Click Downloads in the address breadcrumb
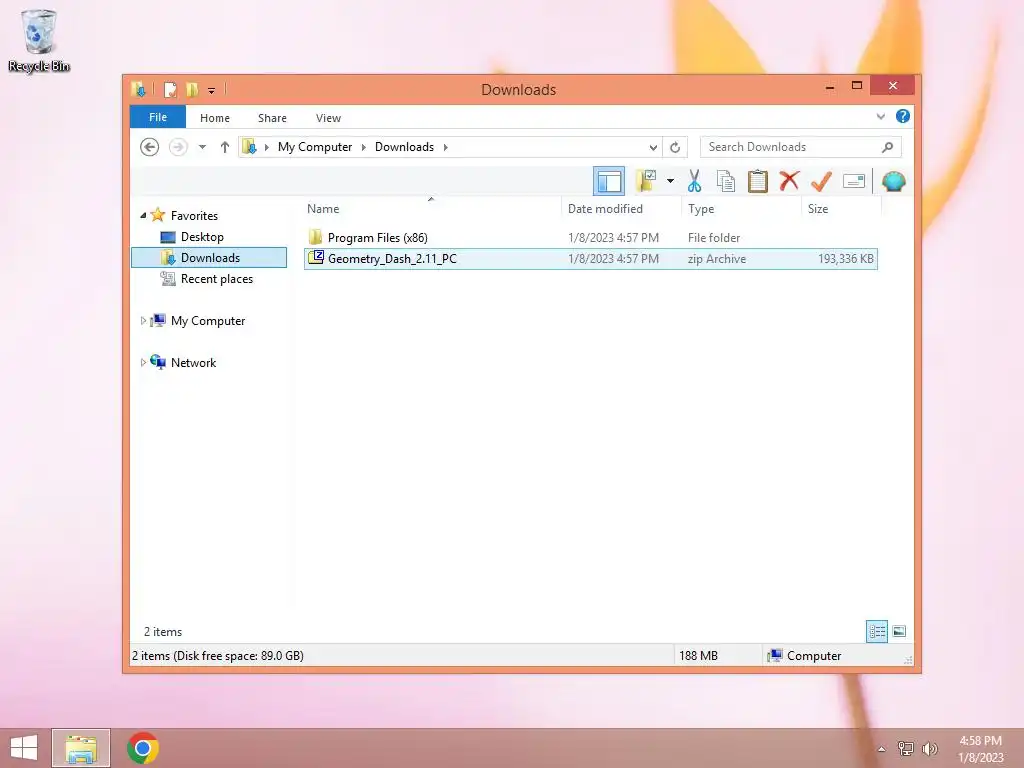The width and height of the screenshot is (1024, 768). (x=404, y=147)
